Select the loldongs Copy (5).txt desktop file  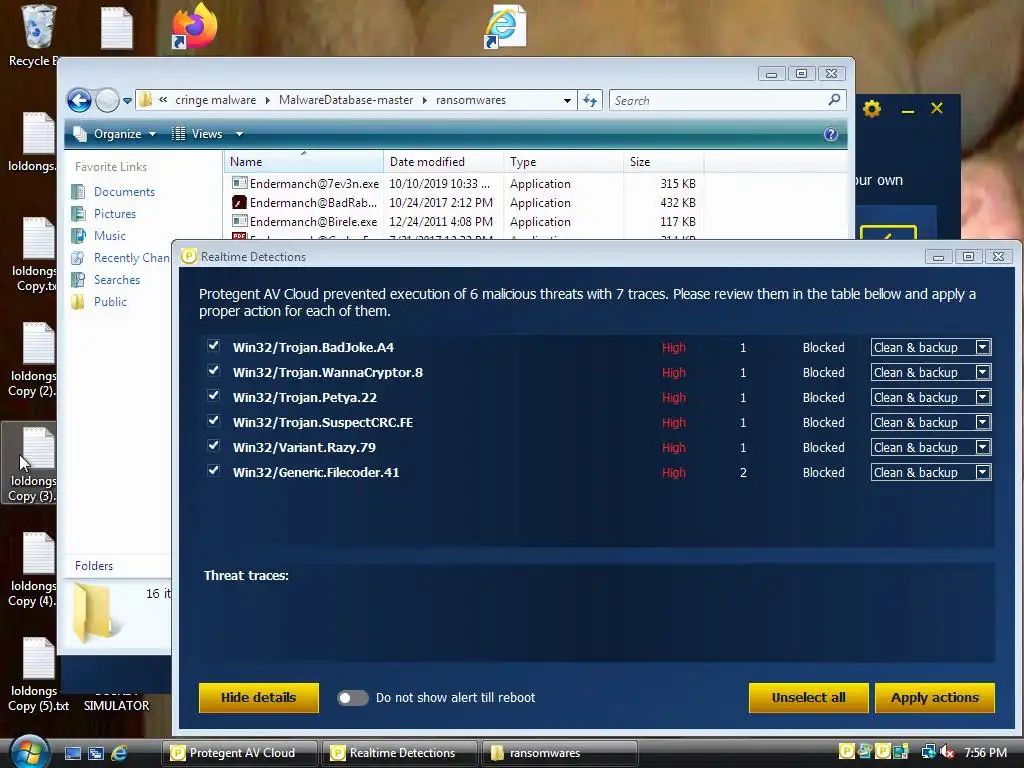[38, 675]
